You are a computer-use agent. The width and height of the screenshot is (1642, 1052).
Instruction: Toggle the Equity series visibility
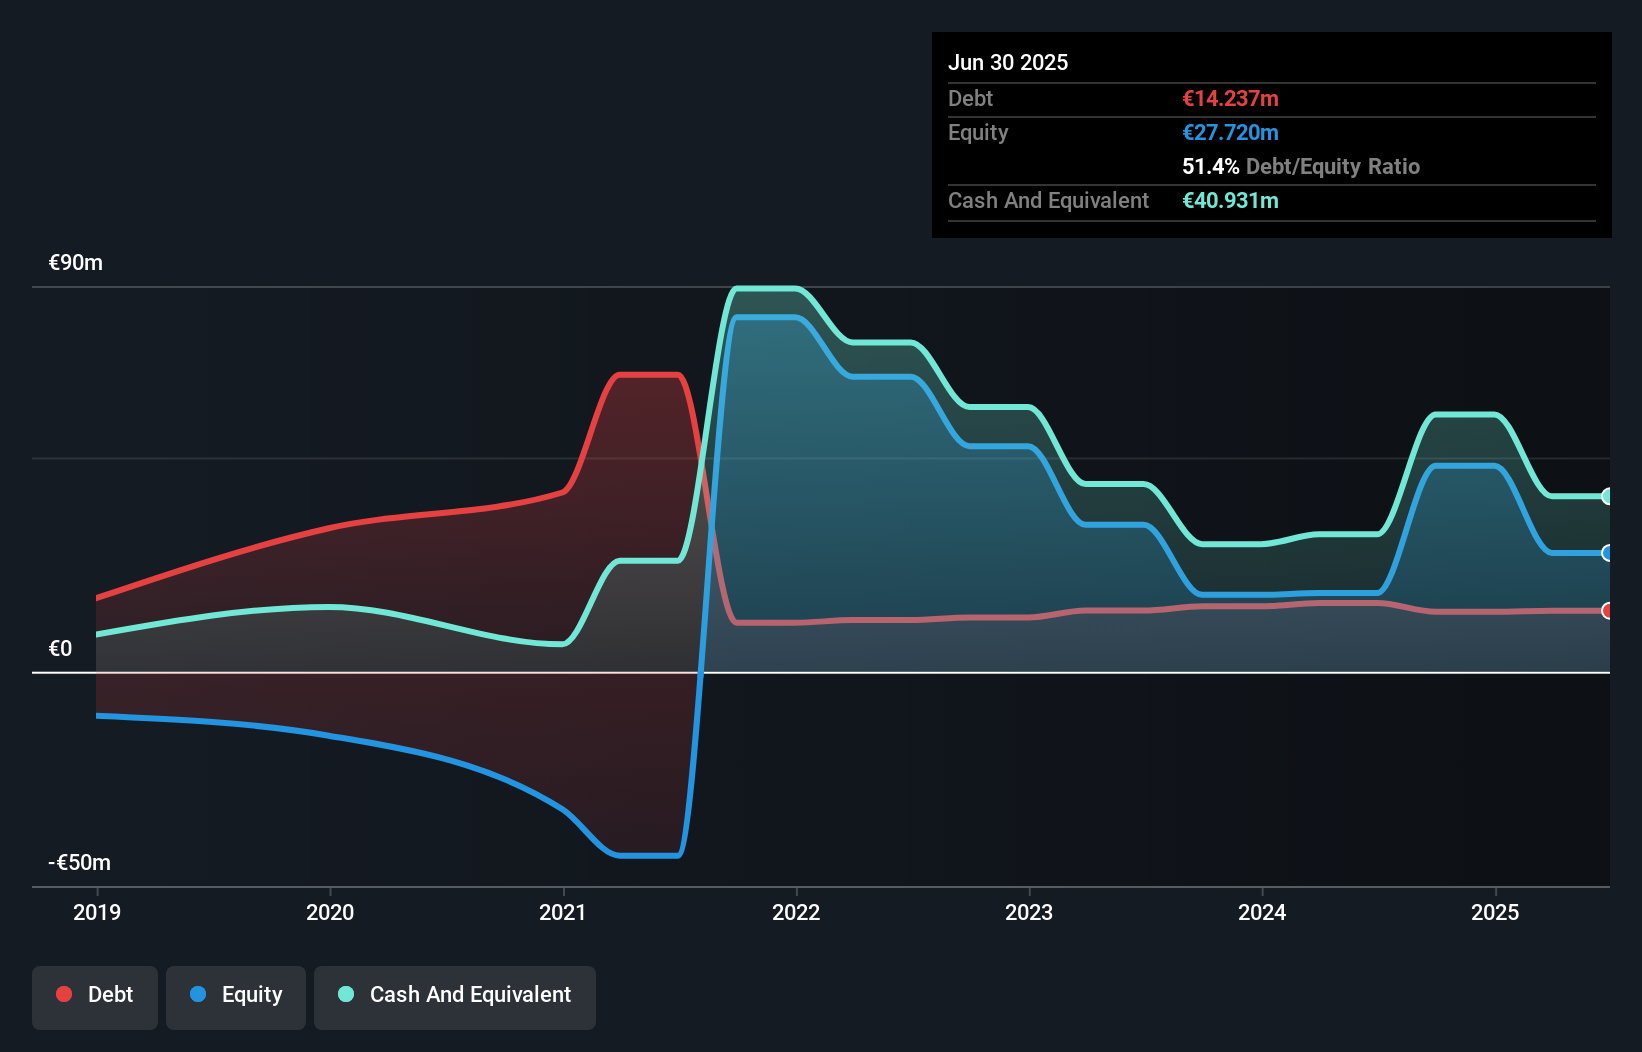[x=235, y=997]
